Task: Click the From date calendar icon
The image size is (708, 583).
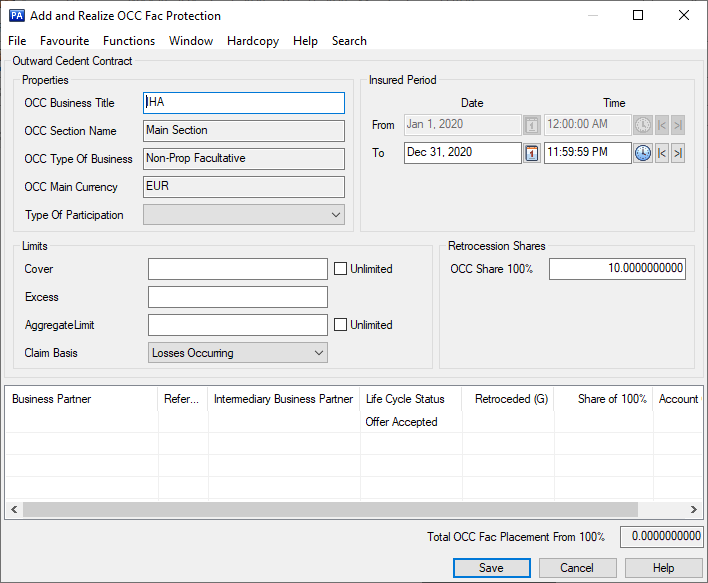Action: (x=531, y=125)
